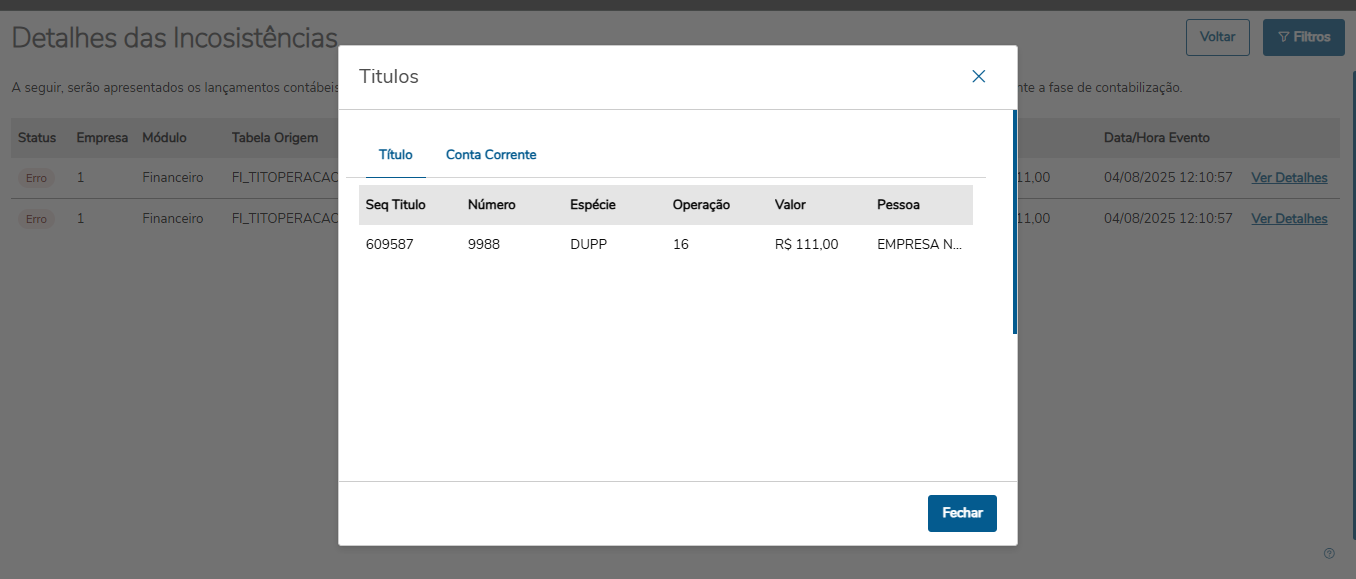This screenshot has height=579, width=1356.
Task: Click the R$ 111,00 value in dialog
Action: [x=806, y=244]
